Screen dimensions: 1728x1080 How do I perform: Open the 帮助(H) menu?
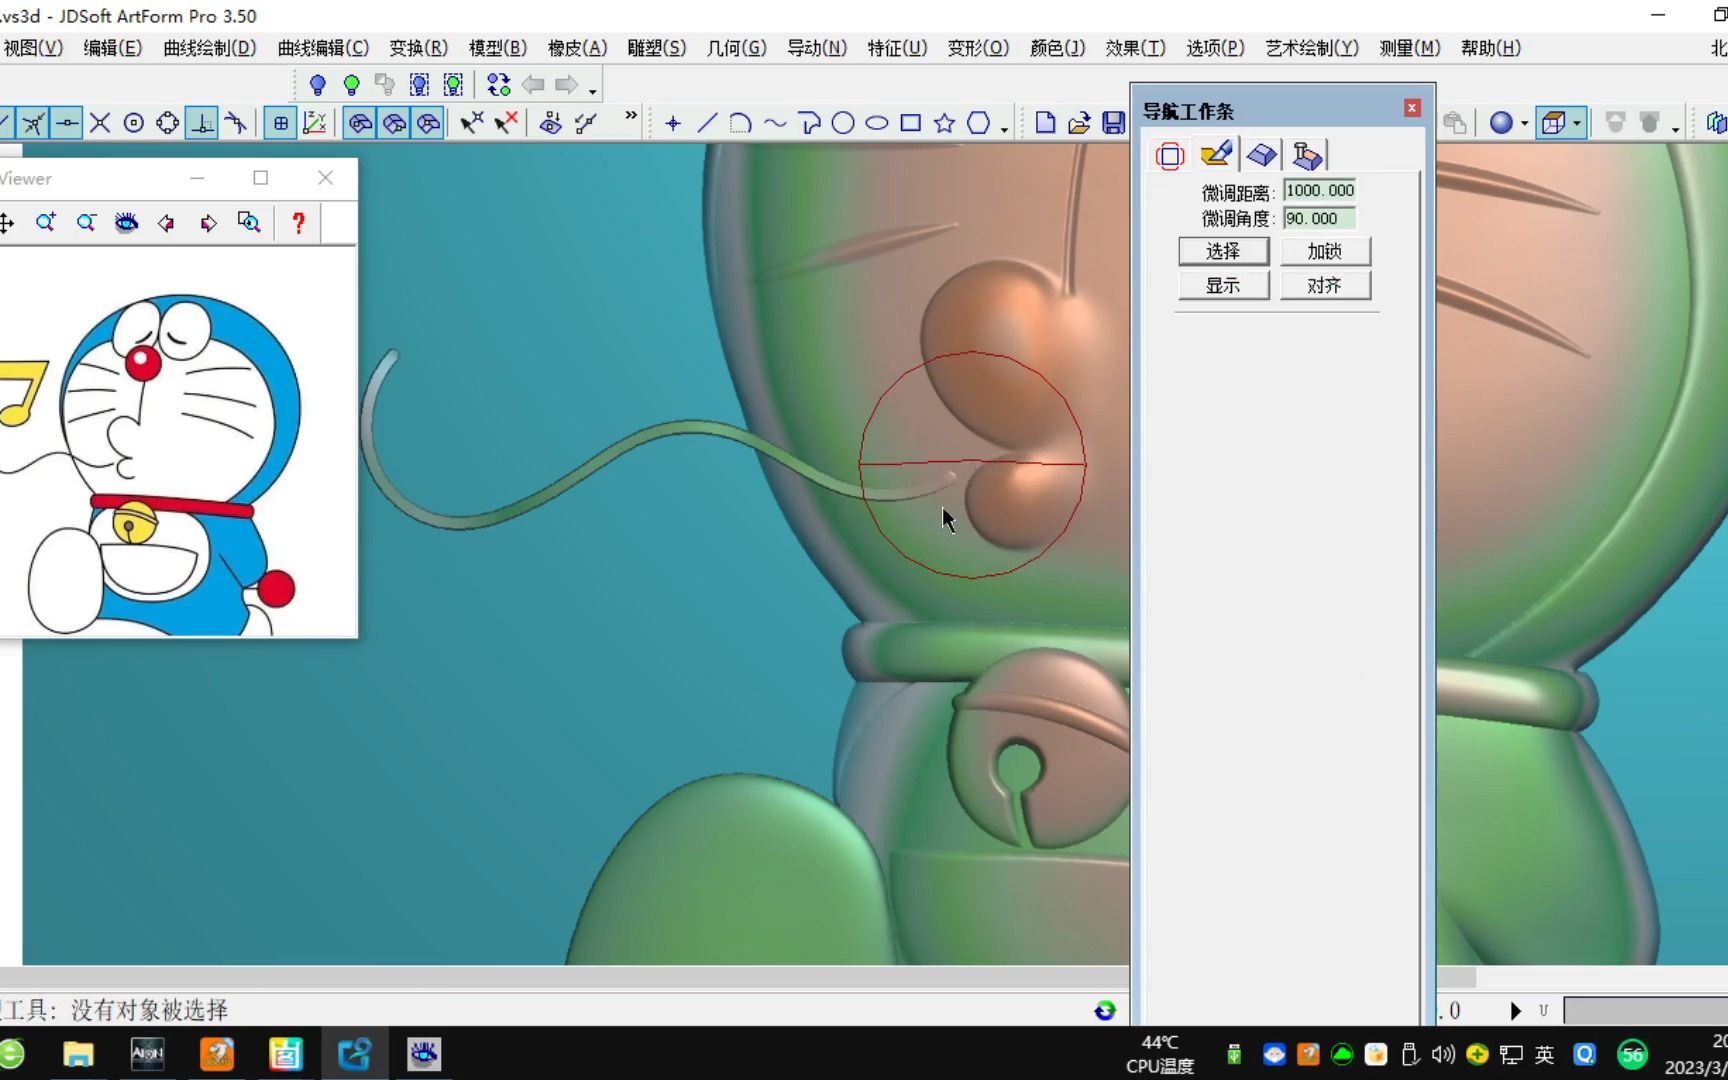click(1491, 48)
